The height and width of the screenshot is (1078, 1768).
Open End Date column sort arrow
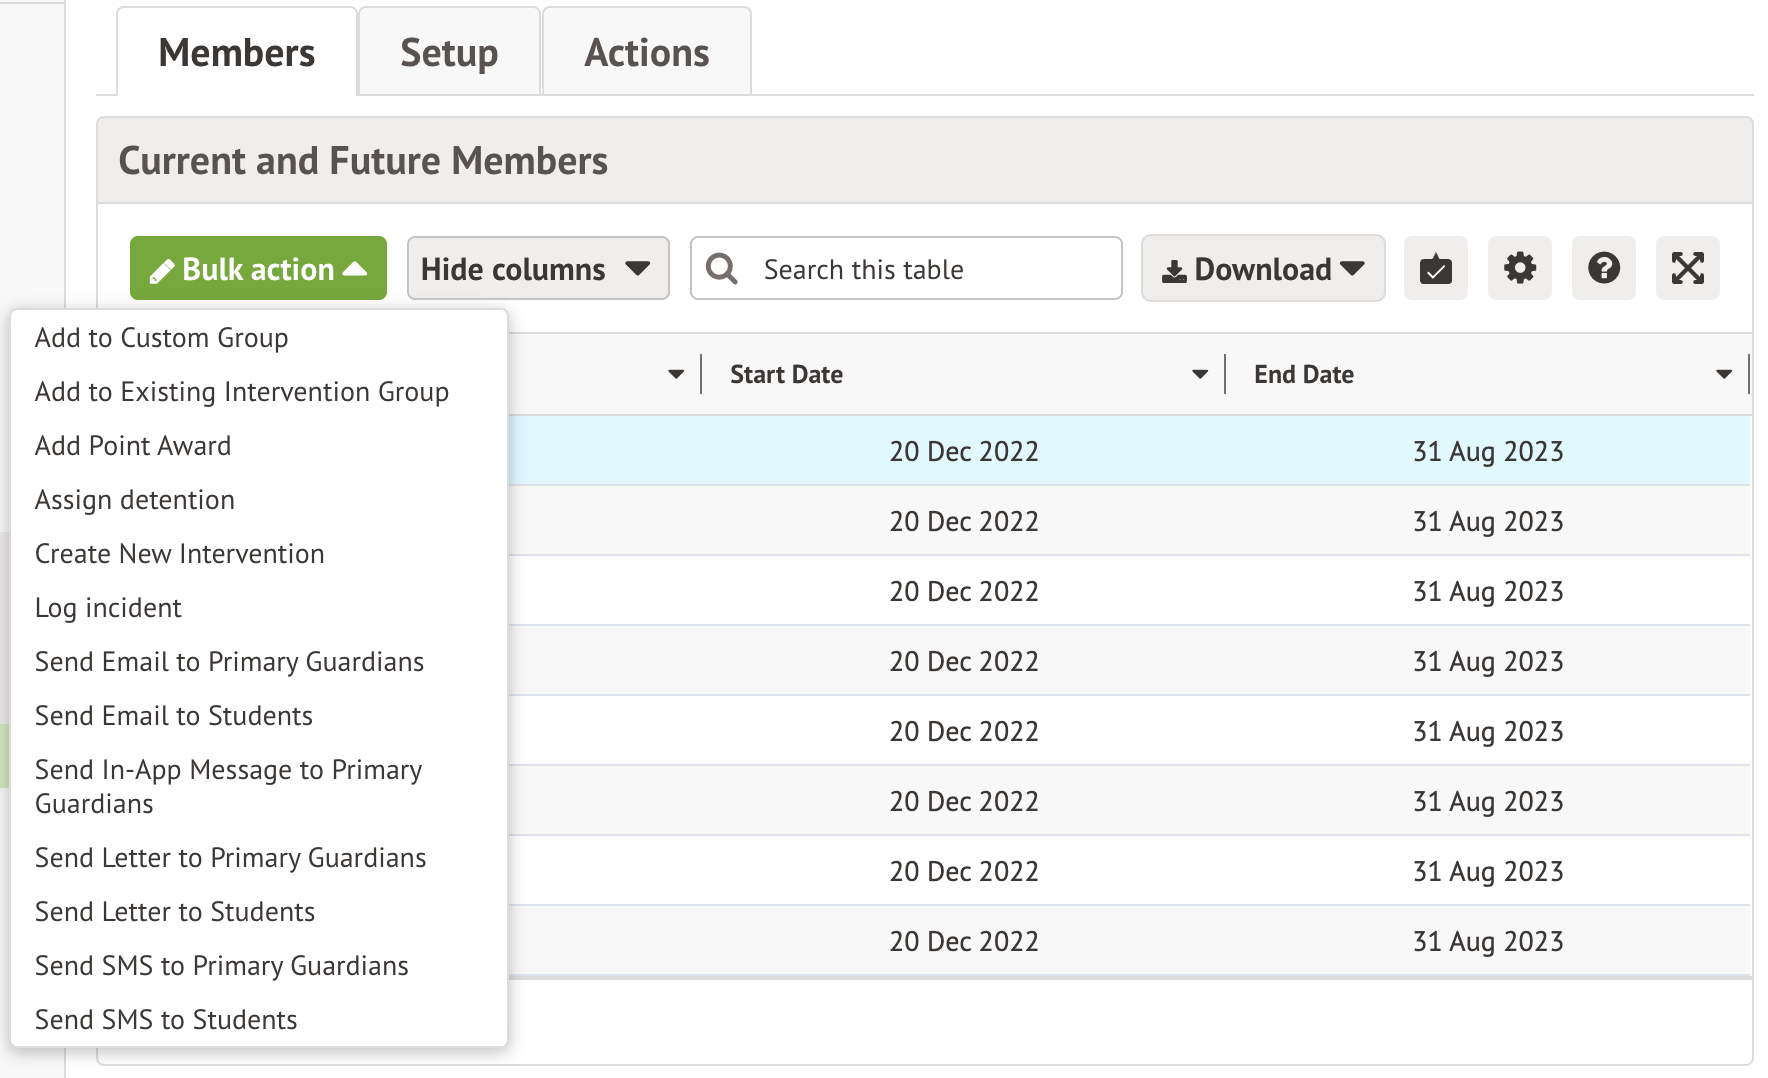click(1724, 374)
